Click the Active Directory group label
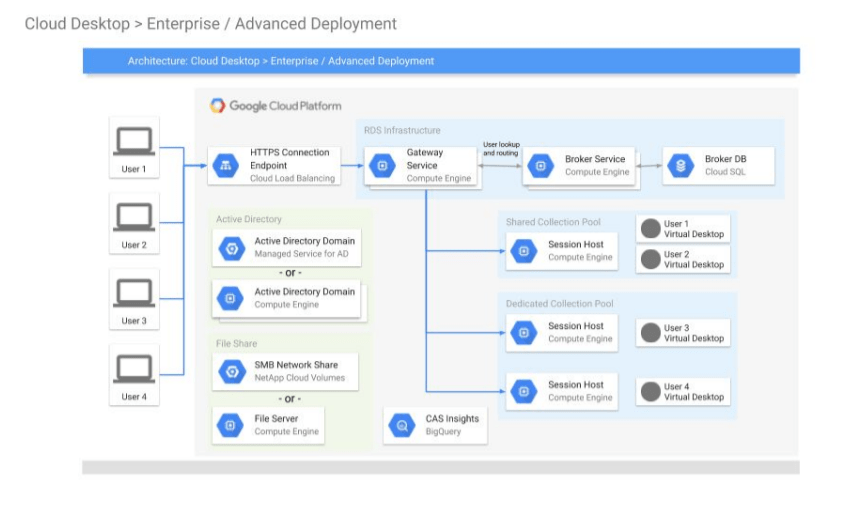Image resolution: width=860 pixels, height=519 pixels. pos(248,219)
